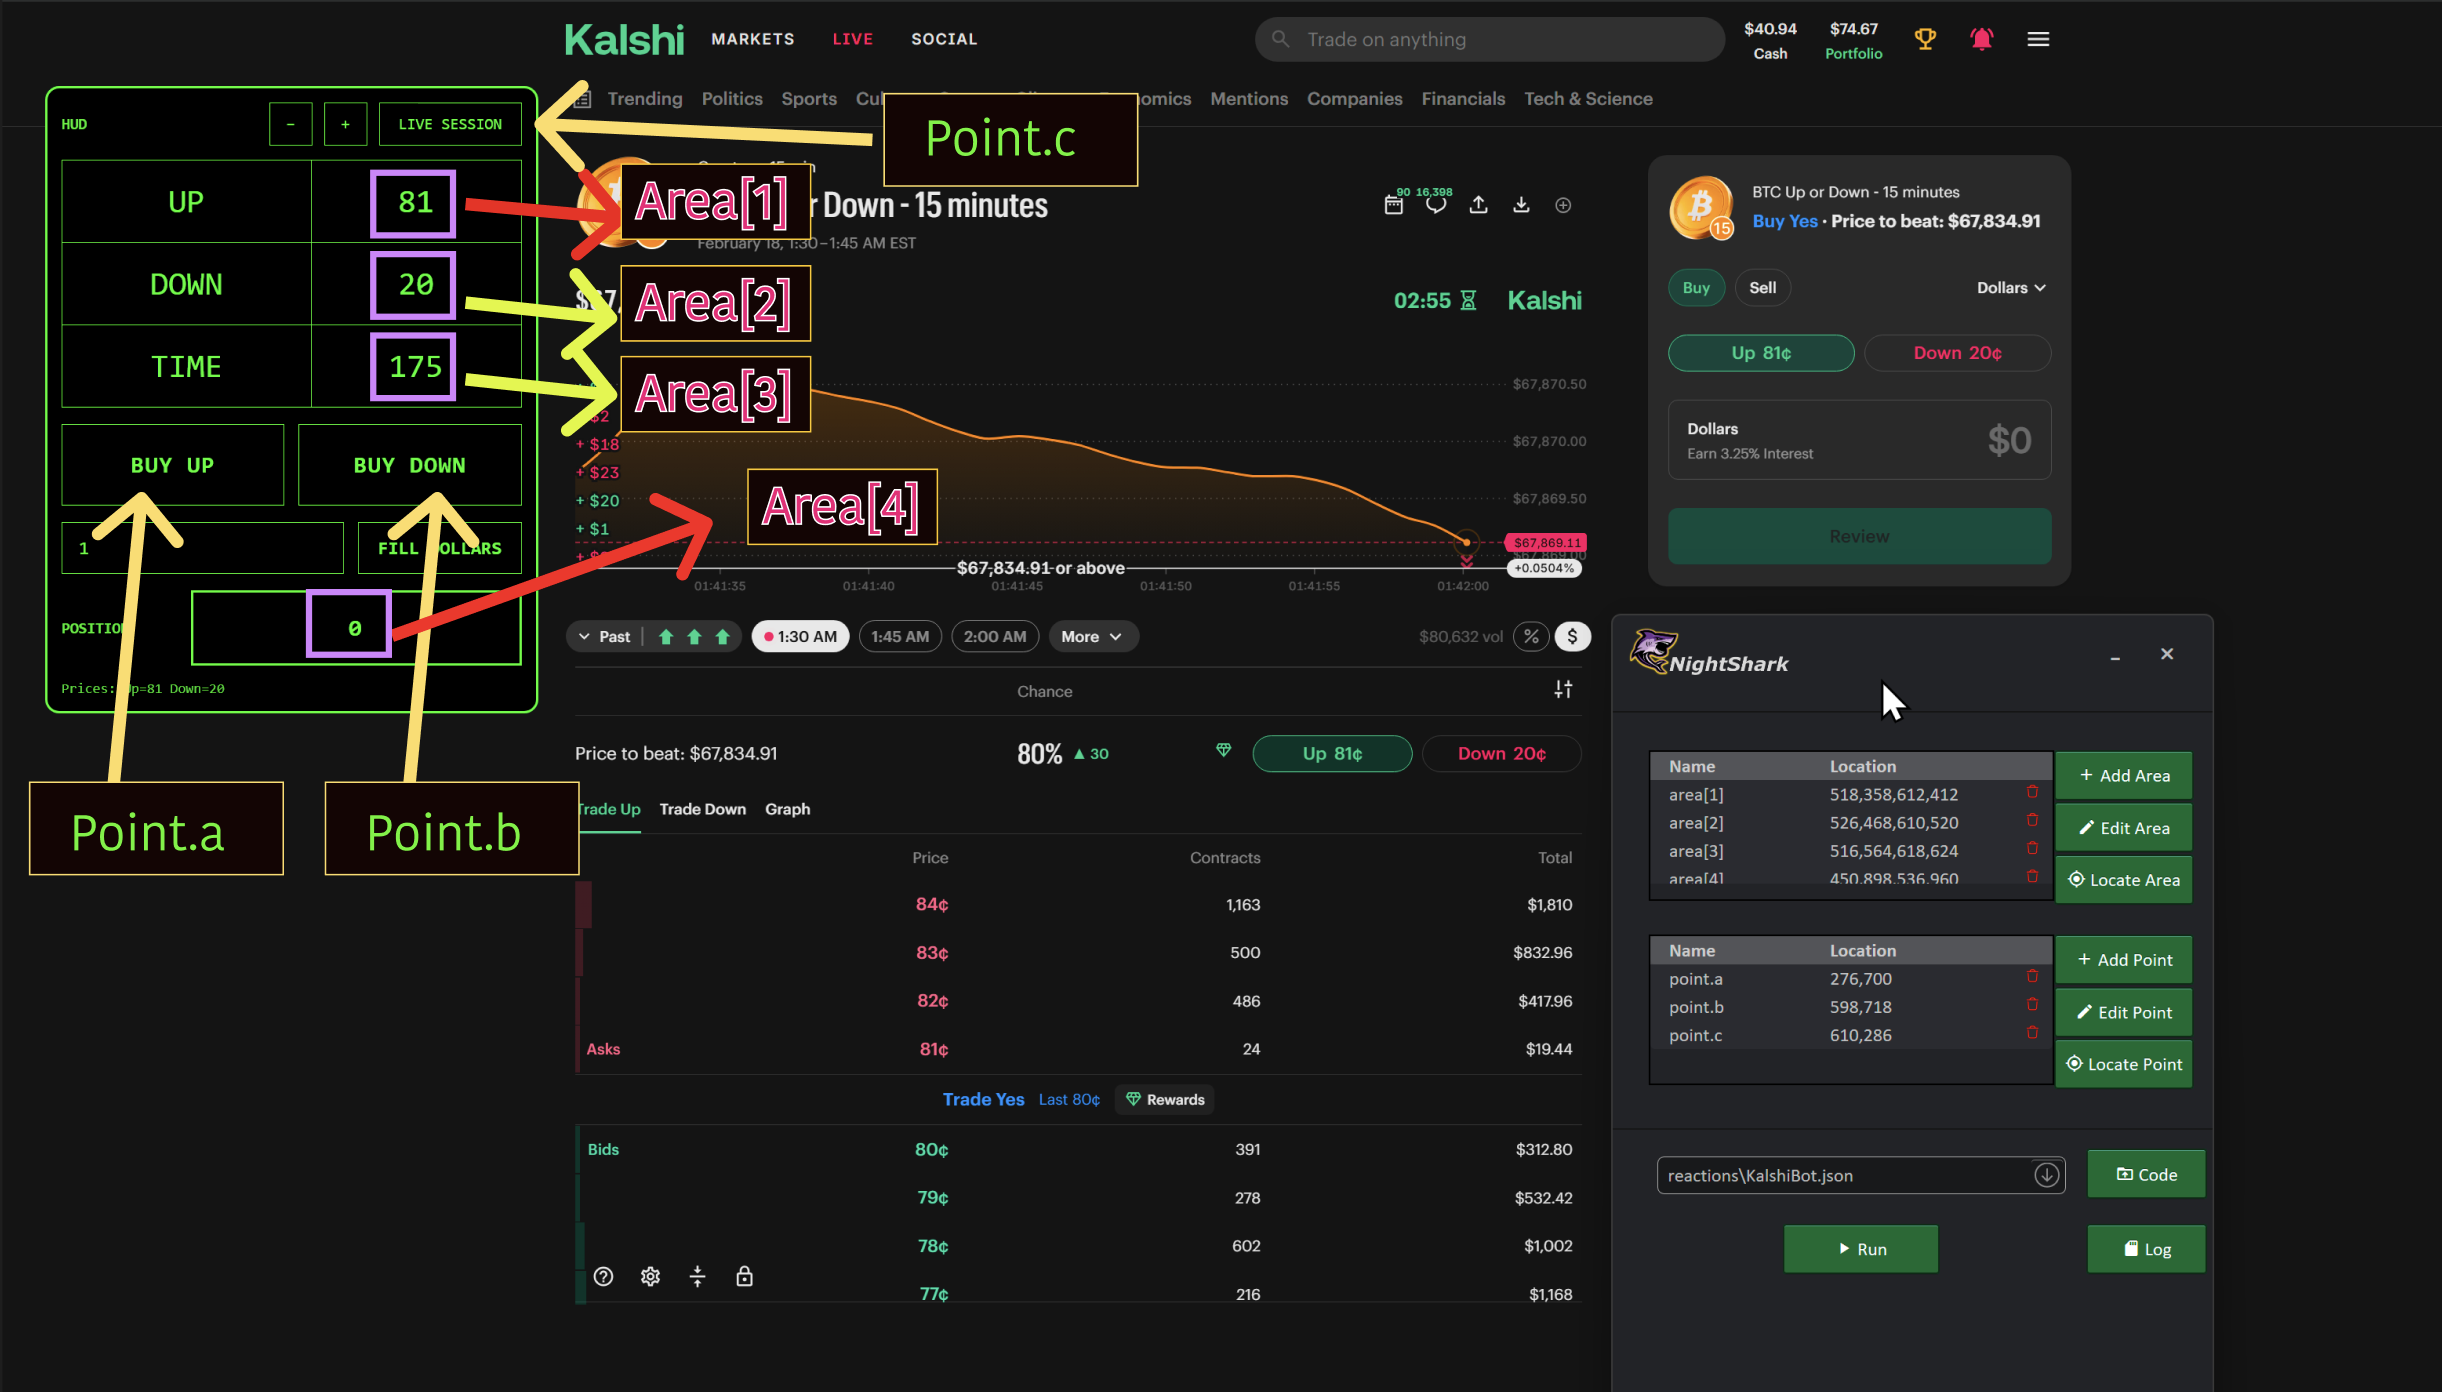Open the notifications bell icon
Screen dimensions: 2442x1392
1982,39
